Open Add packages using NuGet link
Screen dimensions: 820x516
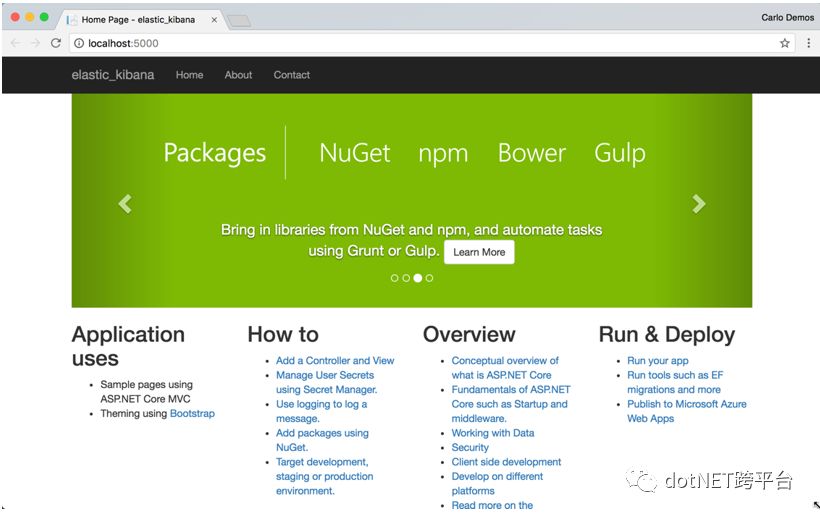322,440
